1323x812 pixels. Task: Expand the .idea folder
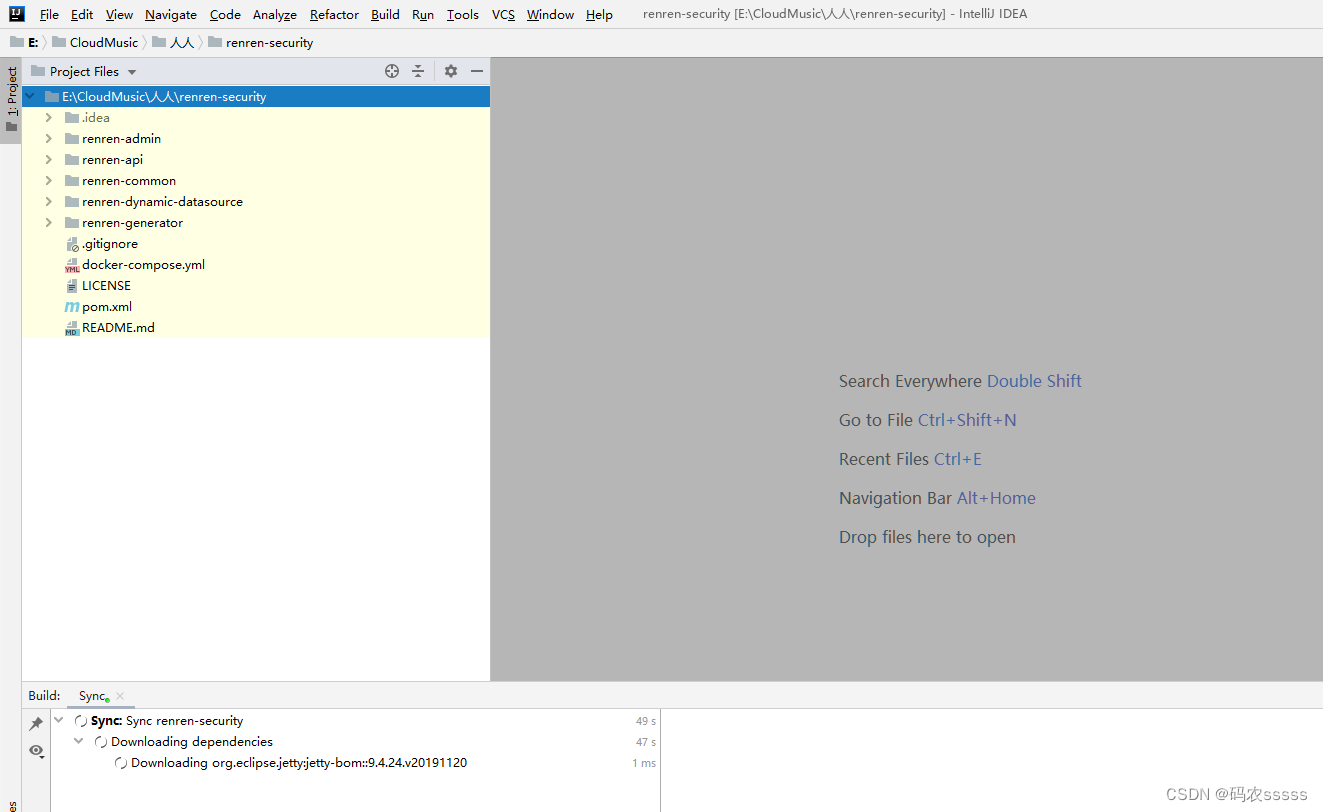point(49,118)
